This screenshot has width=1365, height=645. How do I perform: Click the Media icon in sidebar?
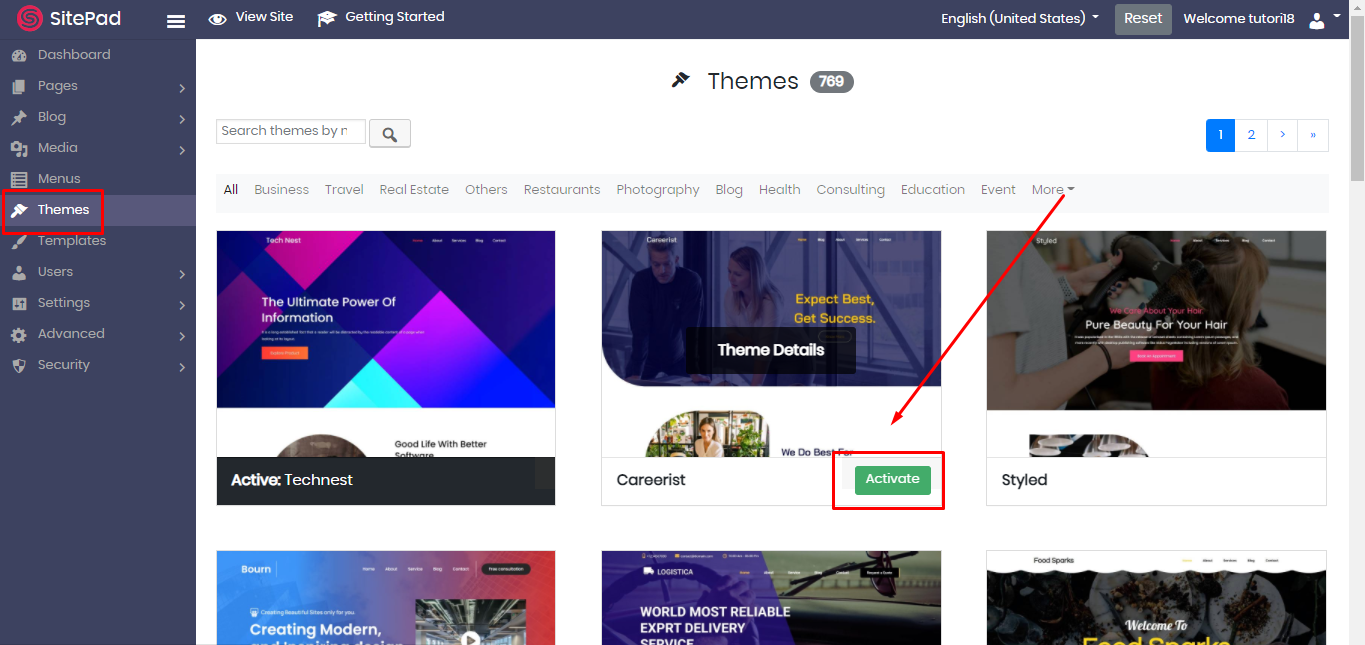19,149
